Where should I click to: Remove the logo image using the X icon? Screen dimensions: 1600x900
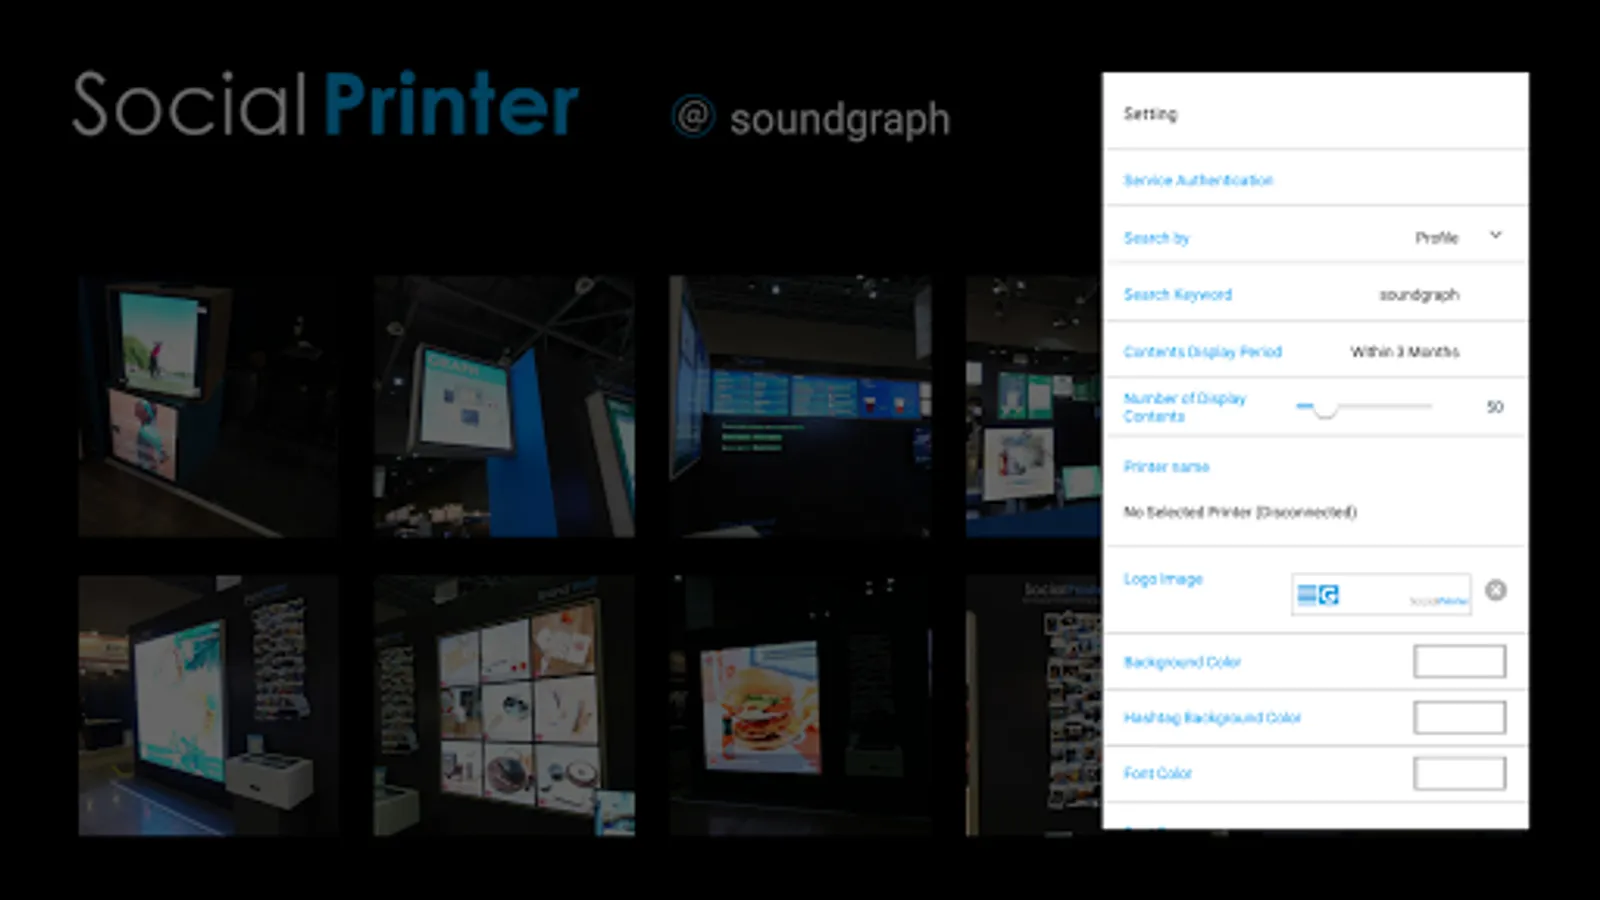pyautogui.click(x=1497, y=590)
